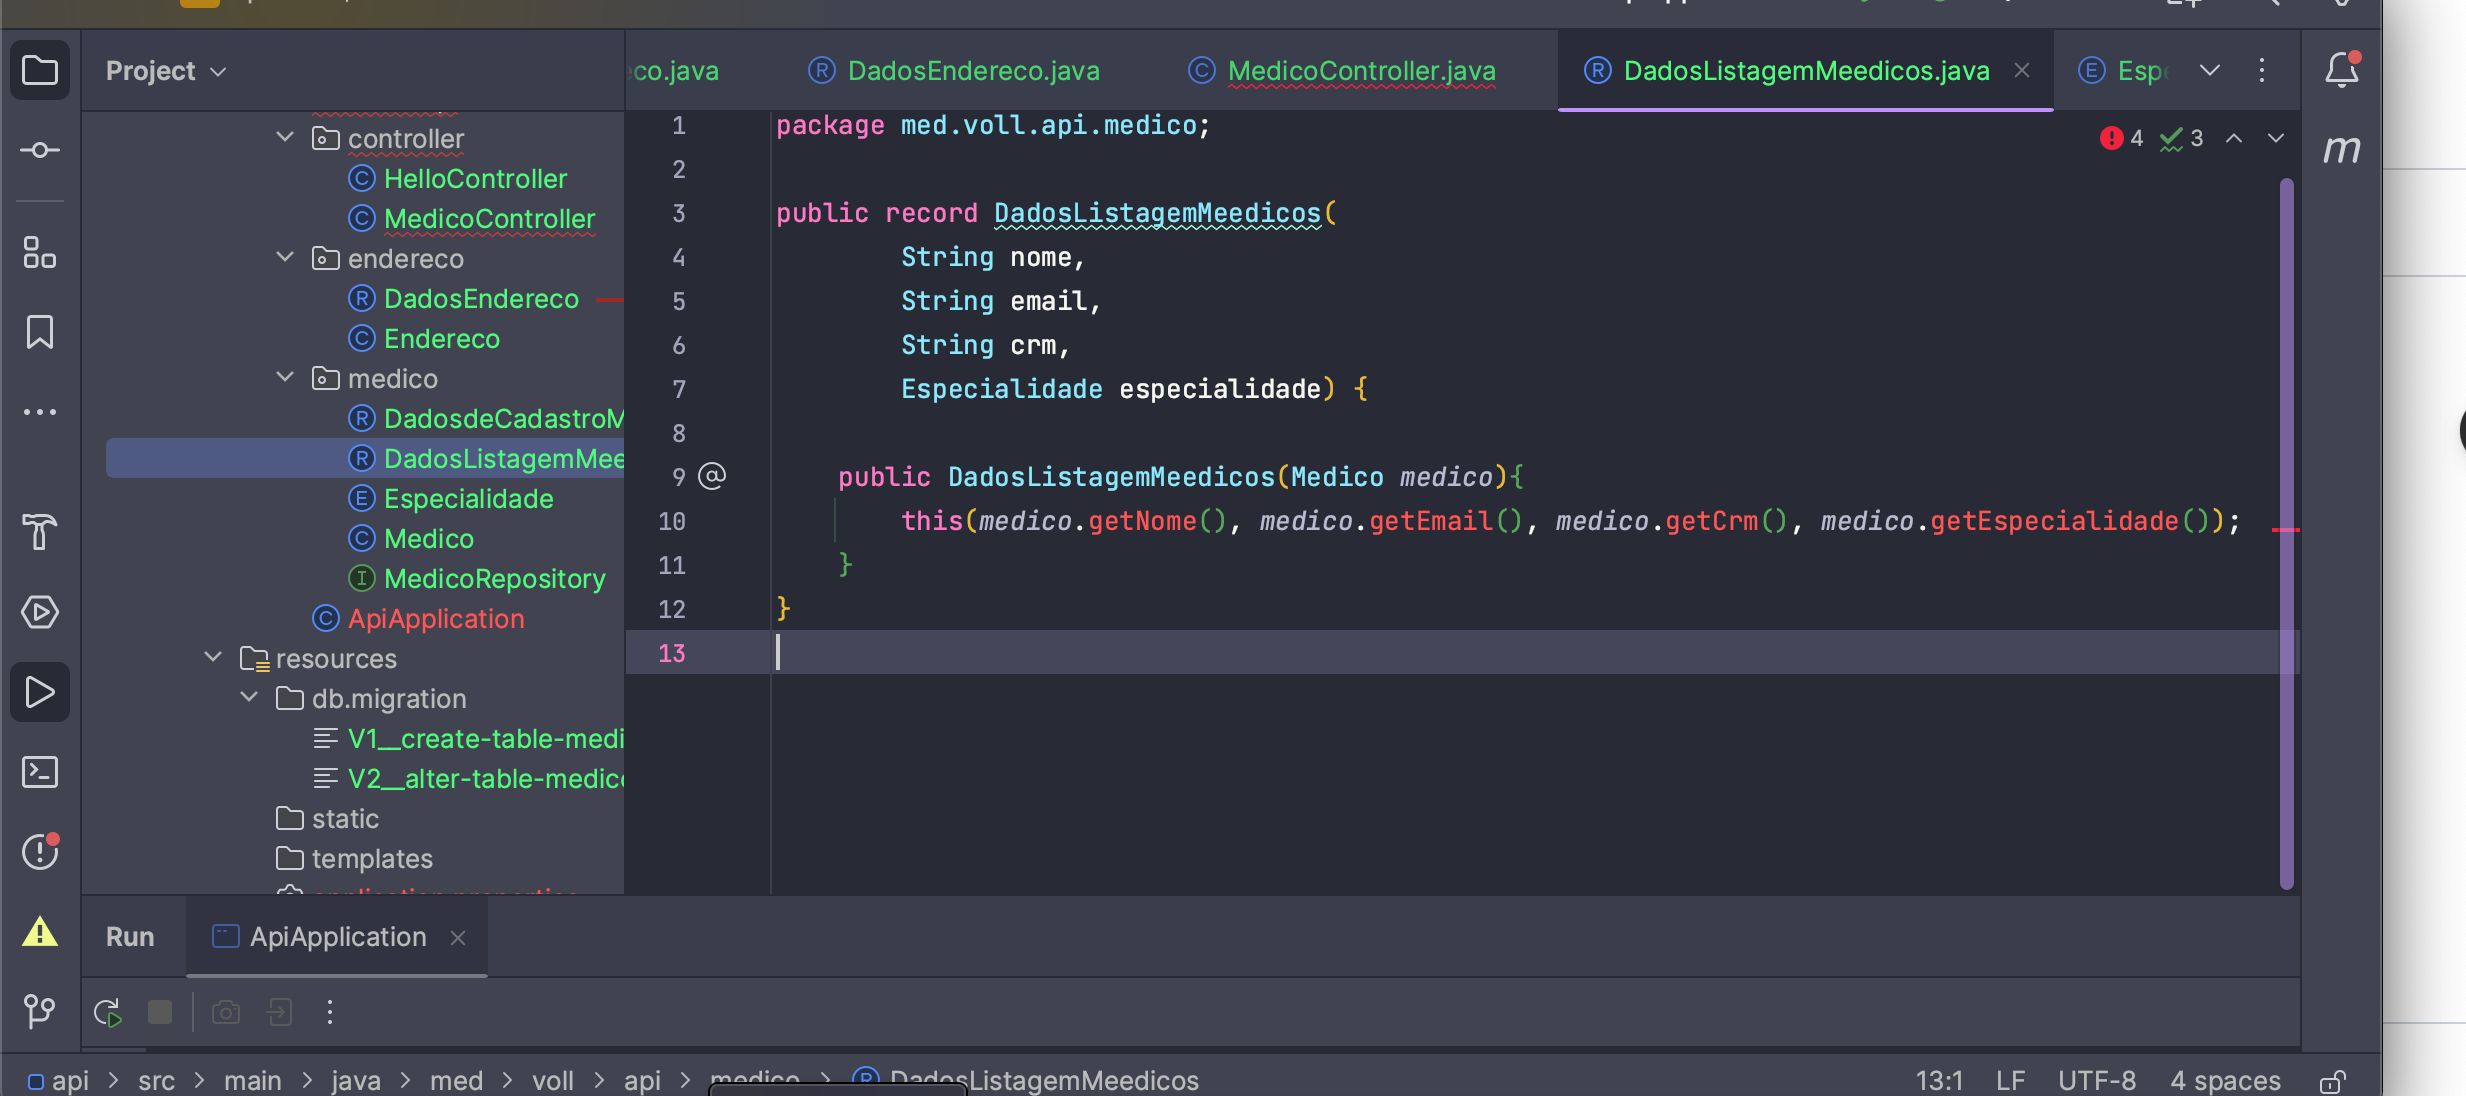The image size is (2466, 1096).
Task: Open Endereco class in tree
Action: pos(441,338)
